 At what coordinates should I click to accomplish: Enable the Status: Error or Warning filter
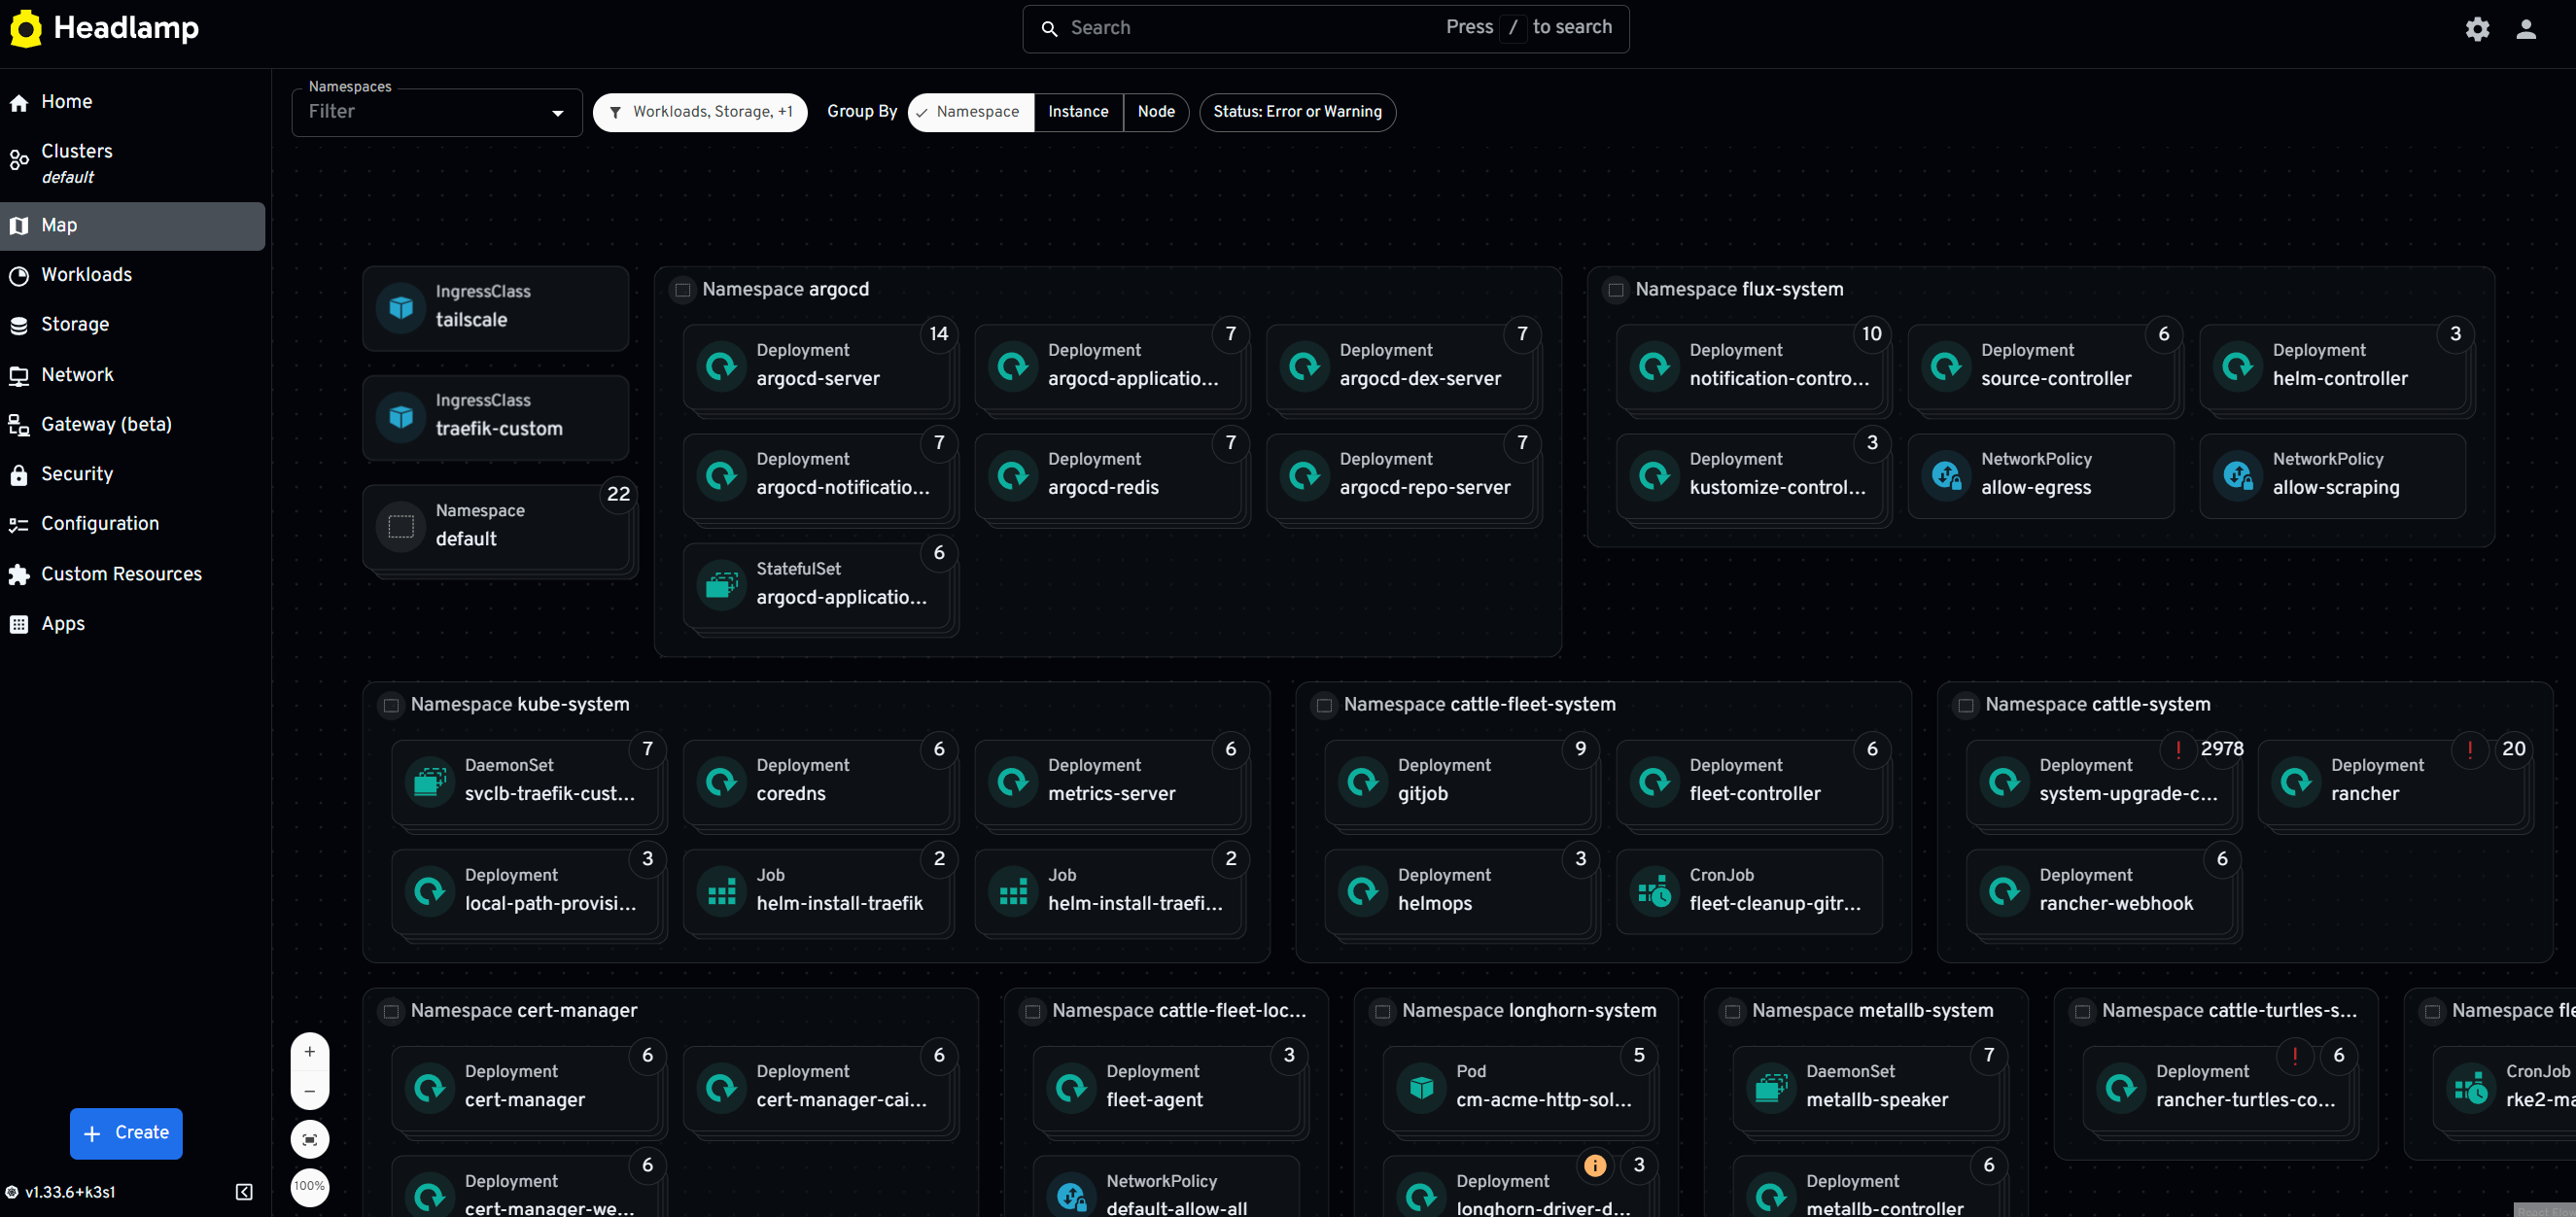1297,112
